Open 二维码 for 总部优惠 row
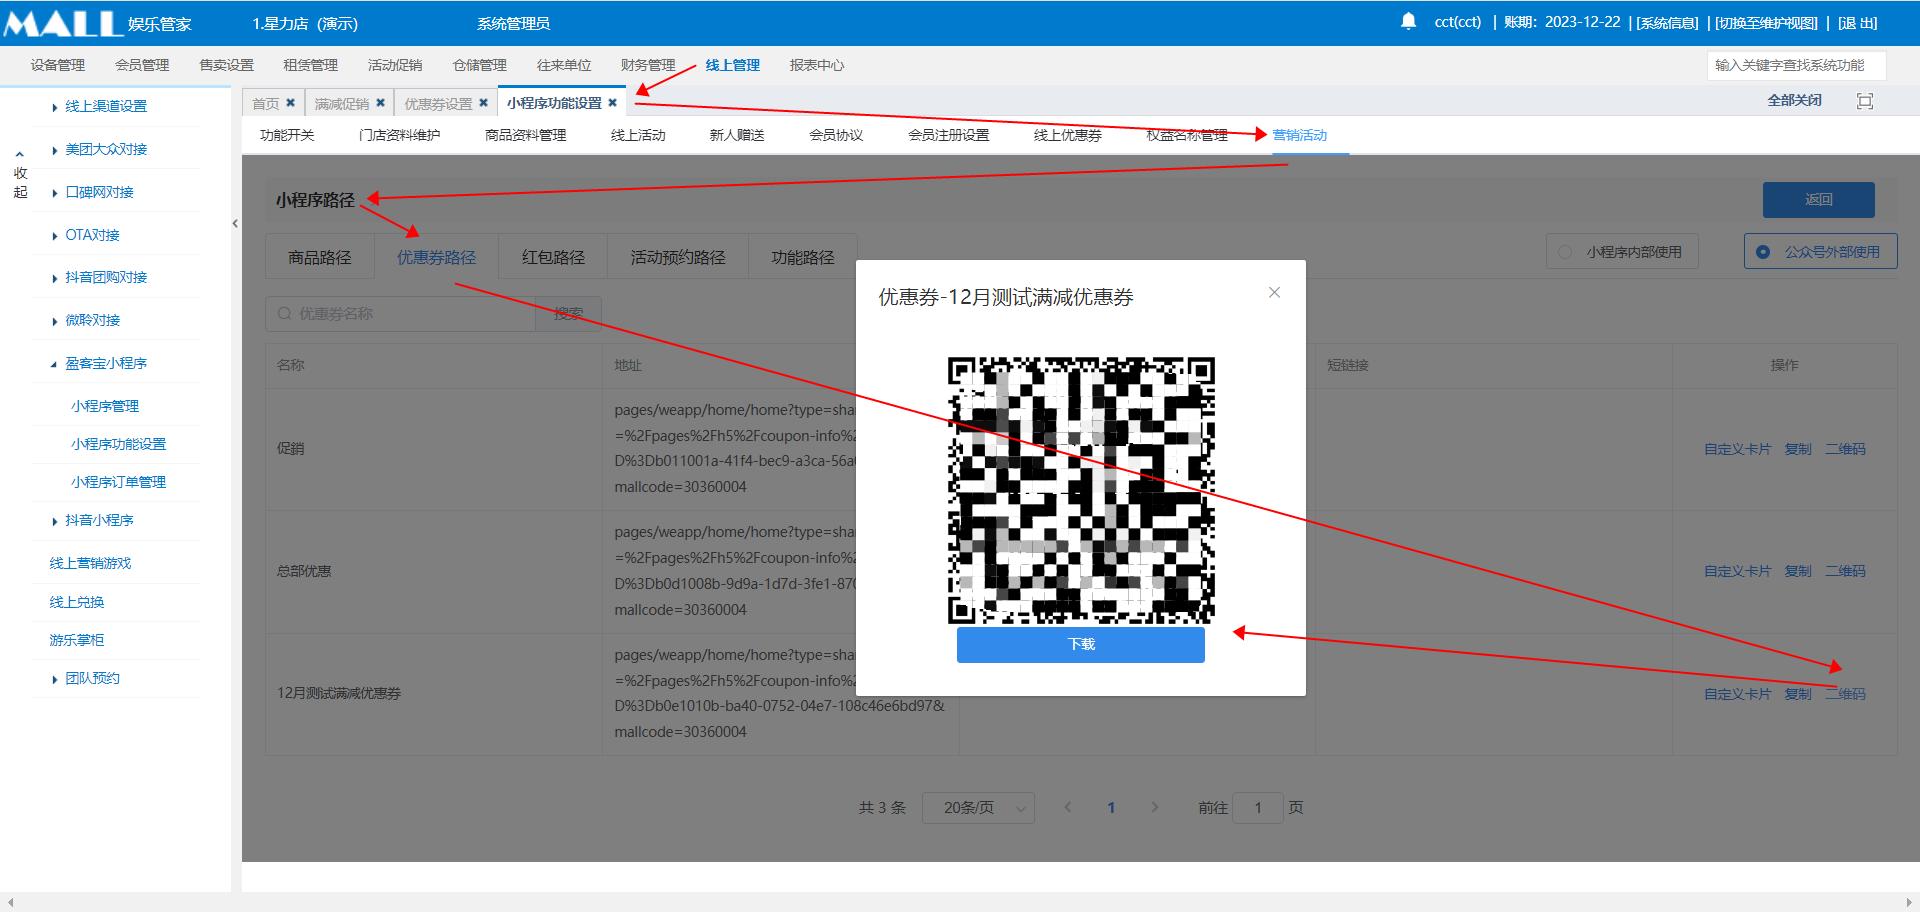This screenshot has width=1920, height=912. pos(1845,571)
